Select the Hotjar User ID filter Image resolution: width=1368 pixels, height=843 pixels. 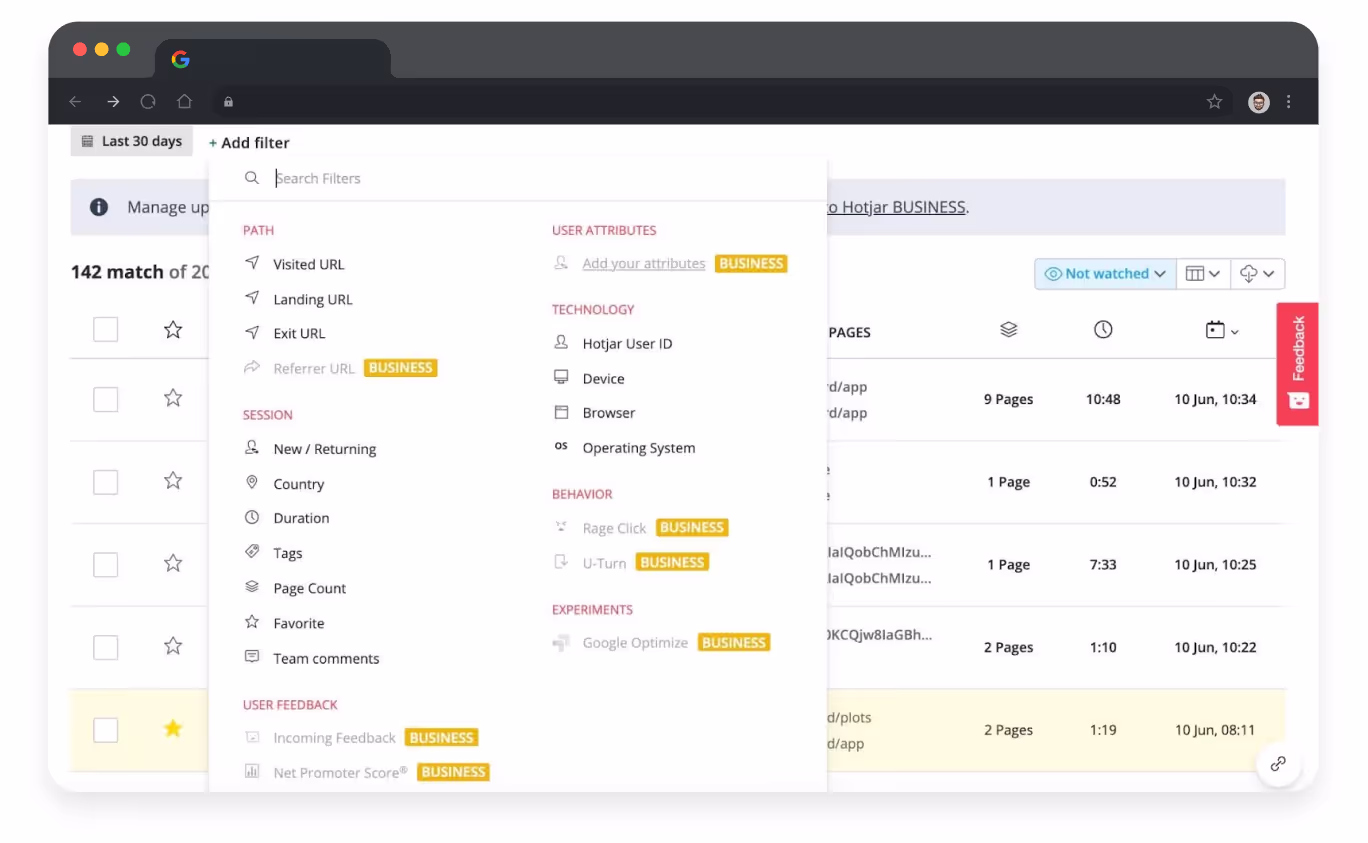627,343
